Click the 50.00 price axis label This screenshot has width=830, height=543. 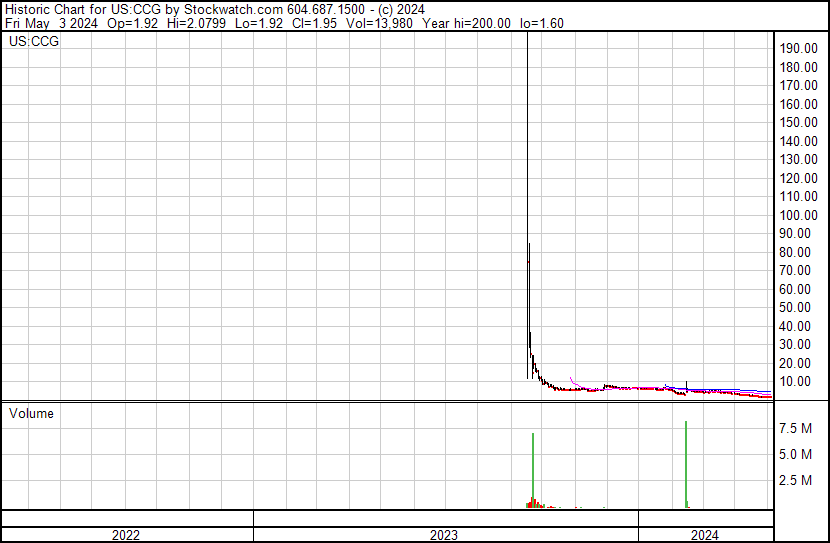tap(795, 307)
